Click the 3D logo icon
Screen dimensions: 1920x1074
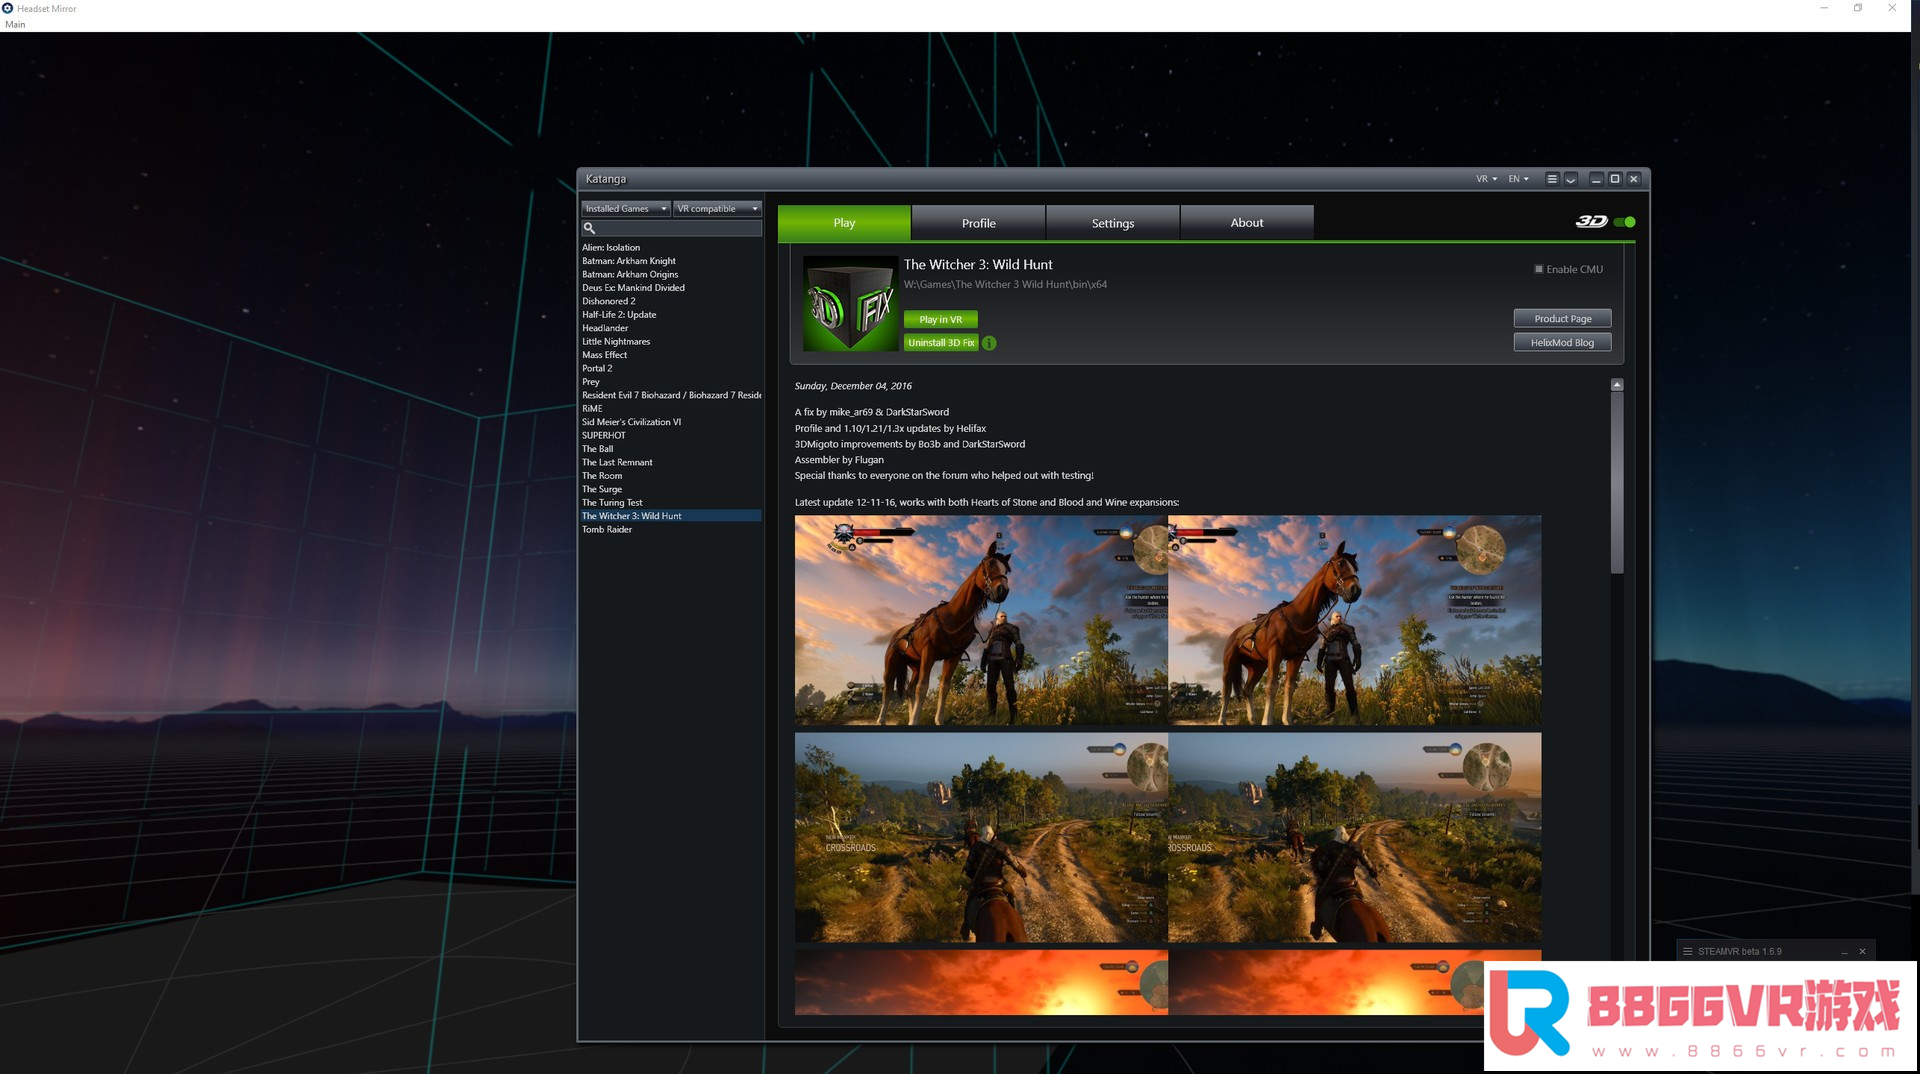[1590, 222]
